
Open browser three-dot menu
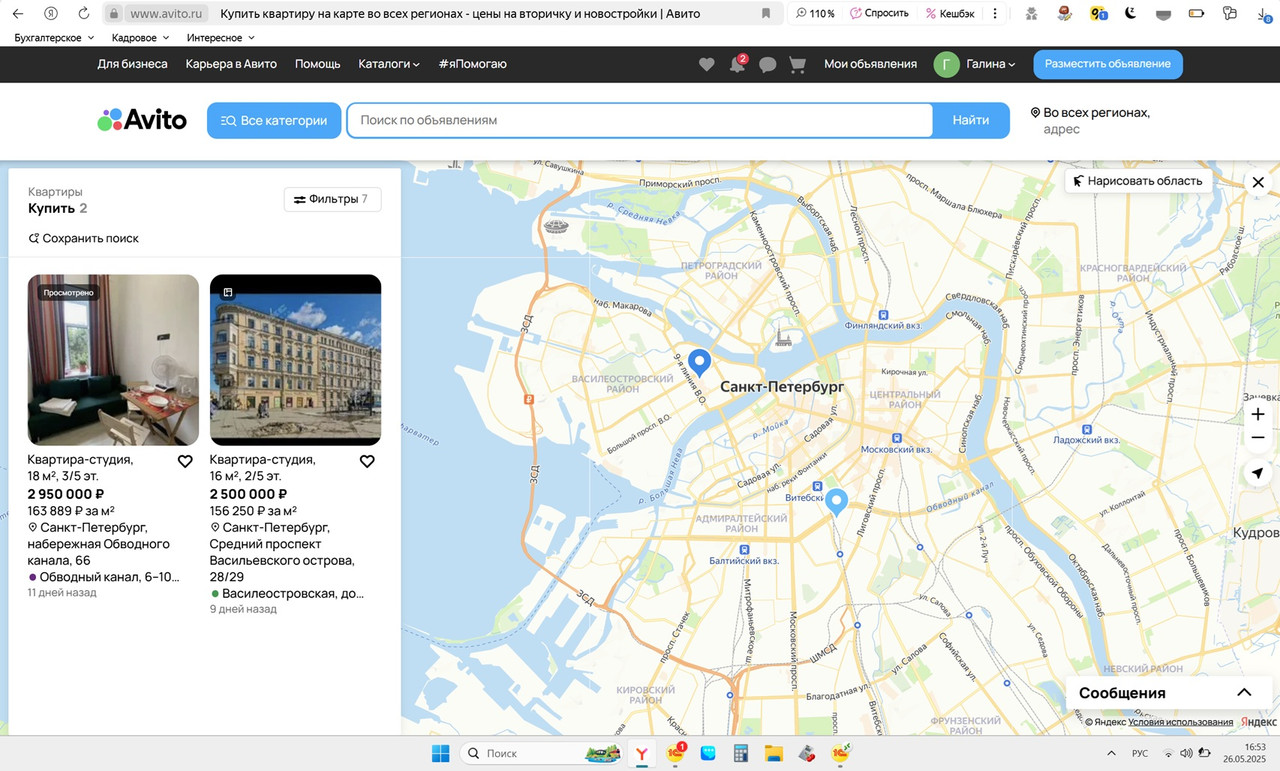(x=994, y=14)
